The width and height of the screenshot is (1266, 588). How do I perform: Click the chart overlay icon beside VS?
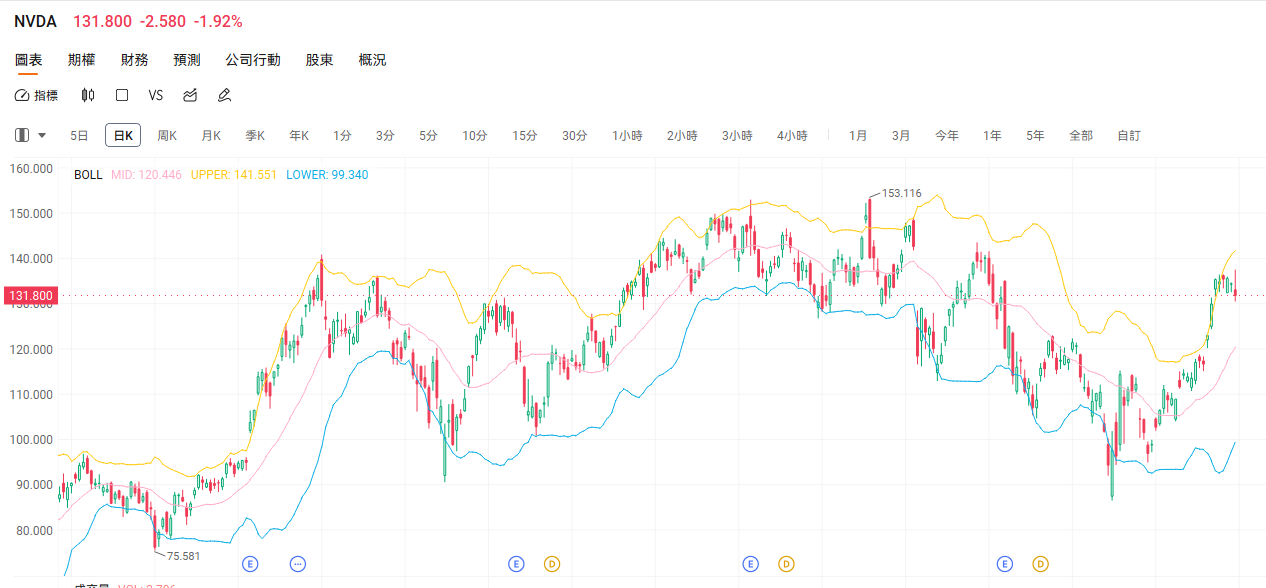click(x=190, y=95)
